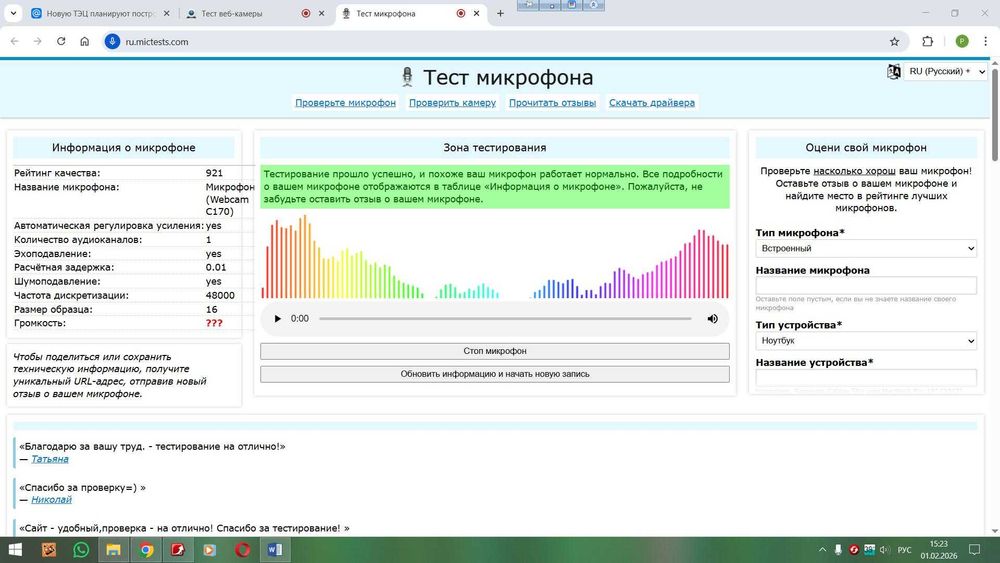Click the quality rating value '921'

[214, 173]
